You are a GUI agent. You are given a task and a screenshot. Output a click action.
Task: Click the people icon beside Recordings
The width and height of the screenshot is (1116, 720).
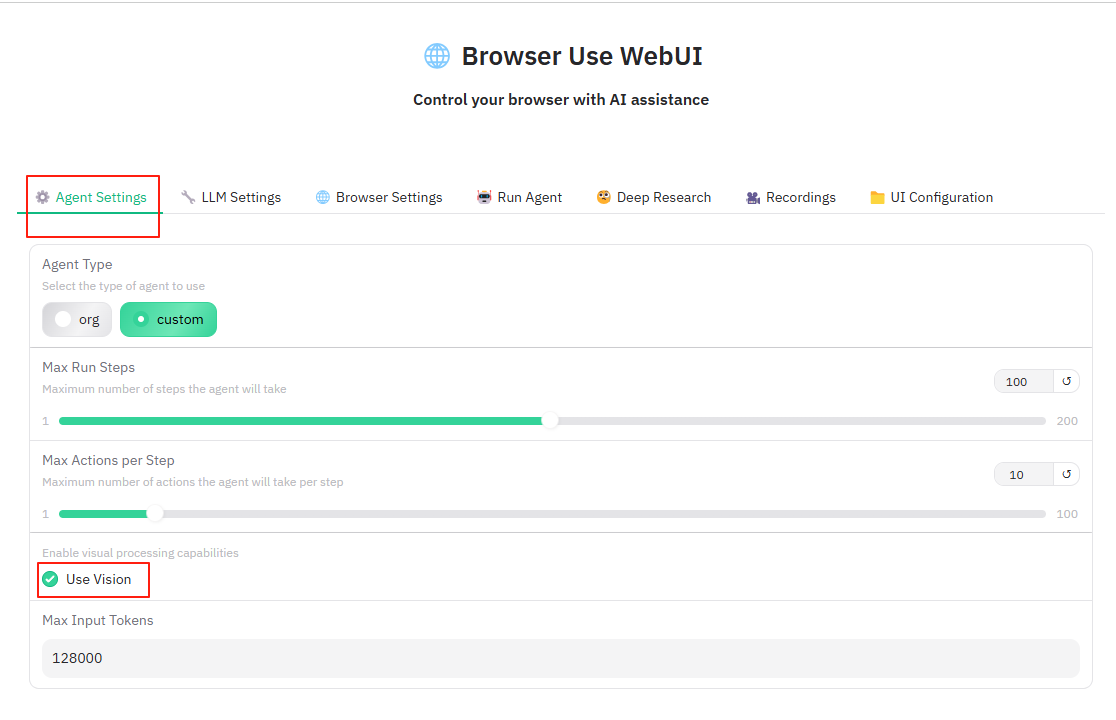[x=752, y=196]
